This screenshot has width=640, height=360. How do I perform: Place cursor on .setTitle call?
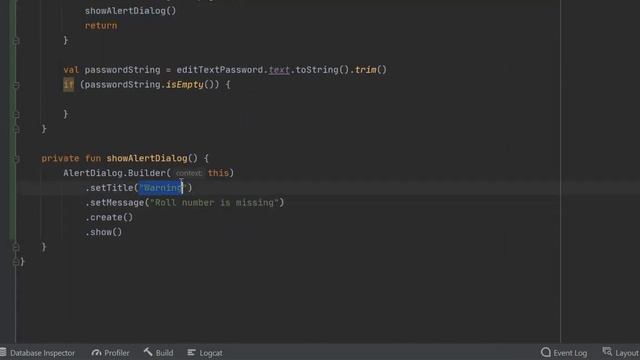(110, 188)
